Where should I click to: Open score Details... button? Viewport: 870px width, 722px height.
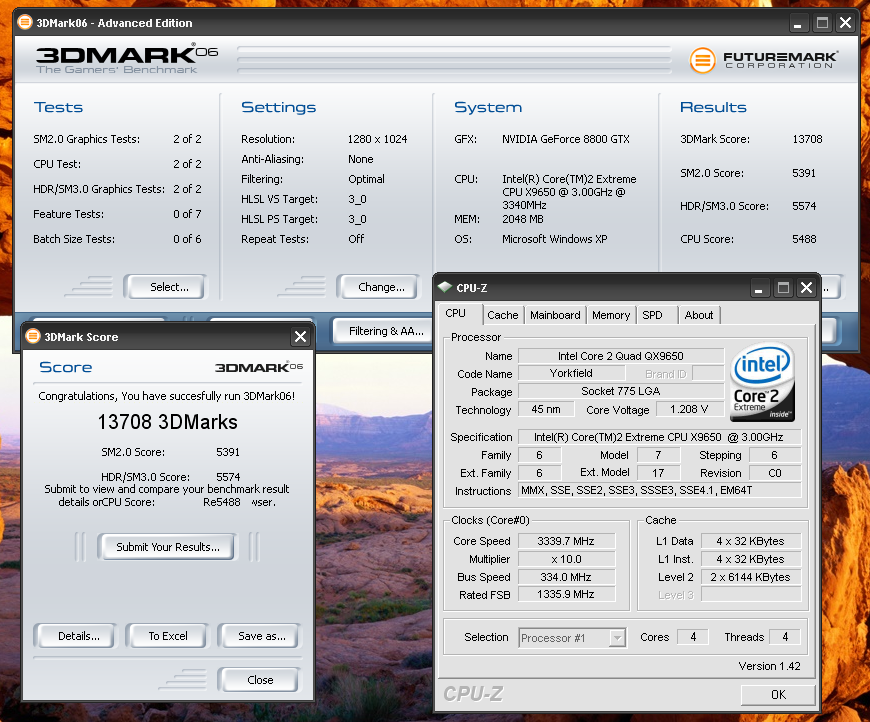point(75,636)
